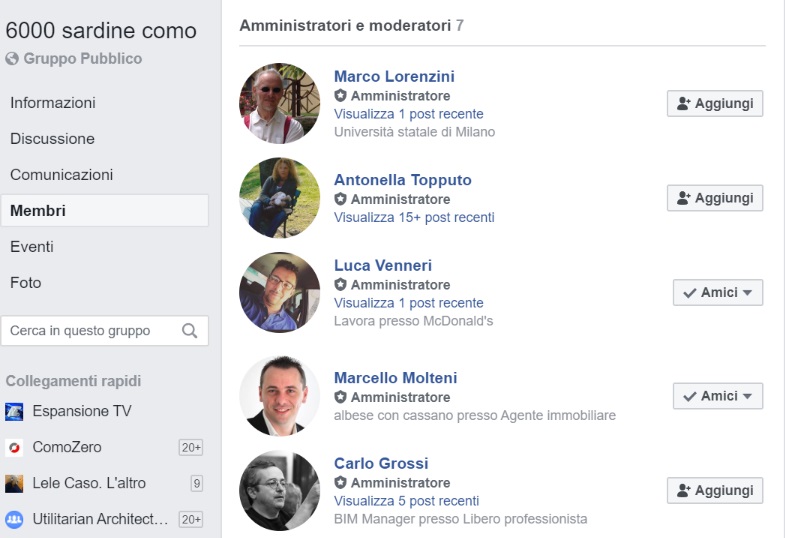This screenshot has width=785, height=538.
Task: Click the ComoZero shortcut icon
Action: tap(14, 447)
